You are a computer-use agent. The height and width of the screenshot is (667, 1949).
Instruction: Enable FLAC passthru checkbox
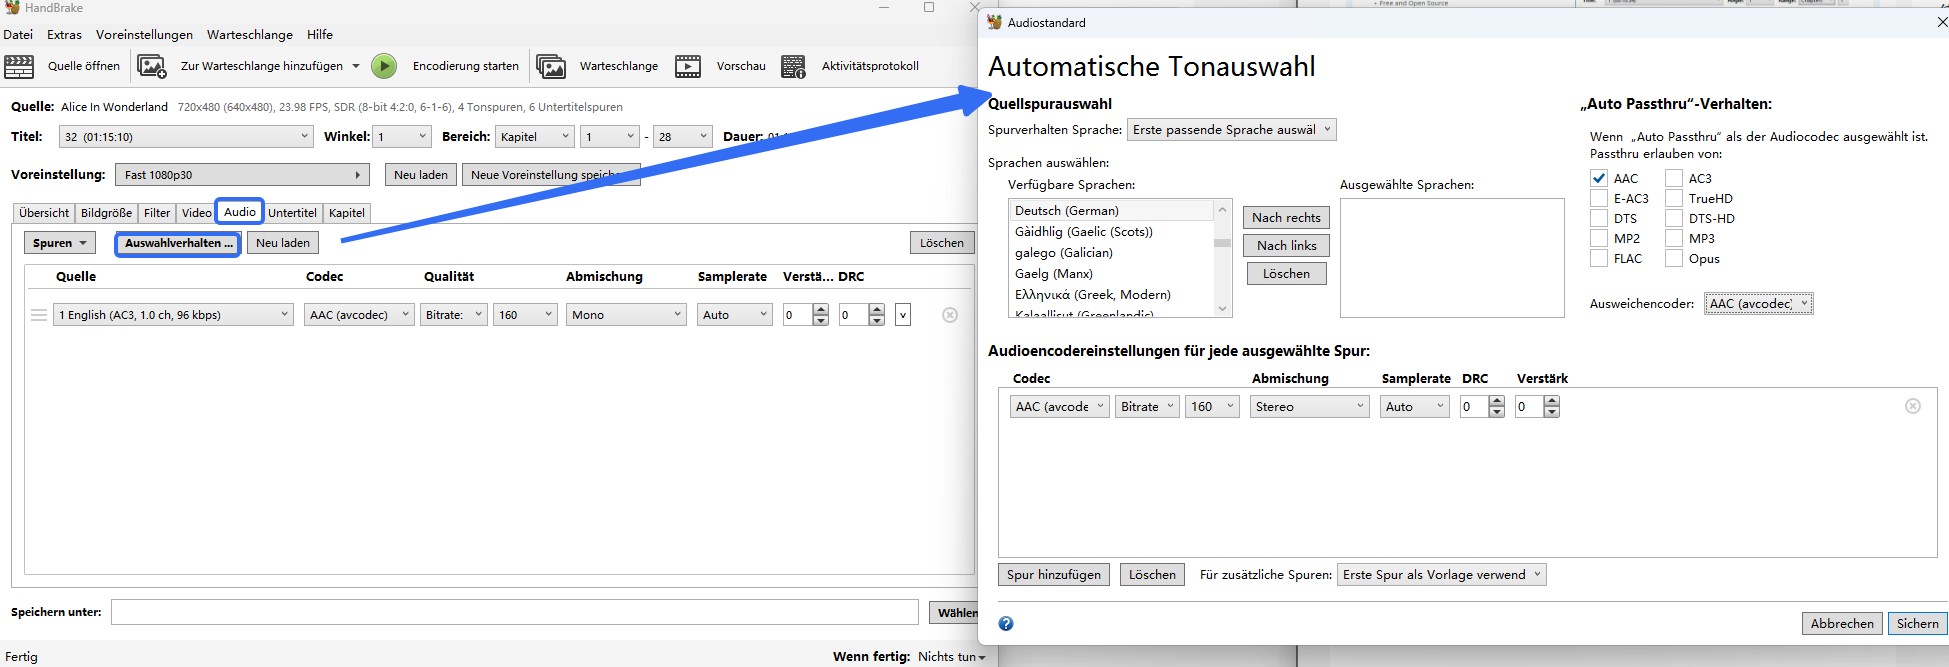click(x=1599, y=258)
